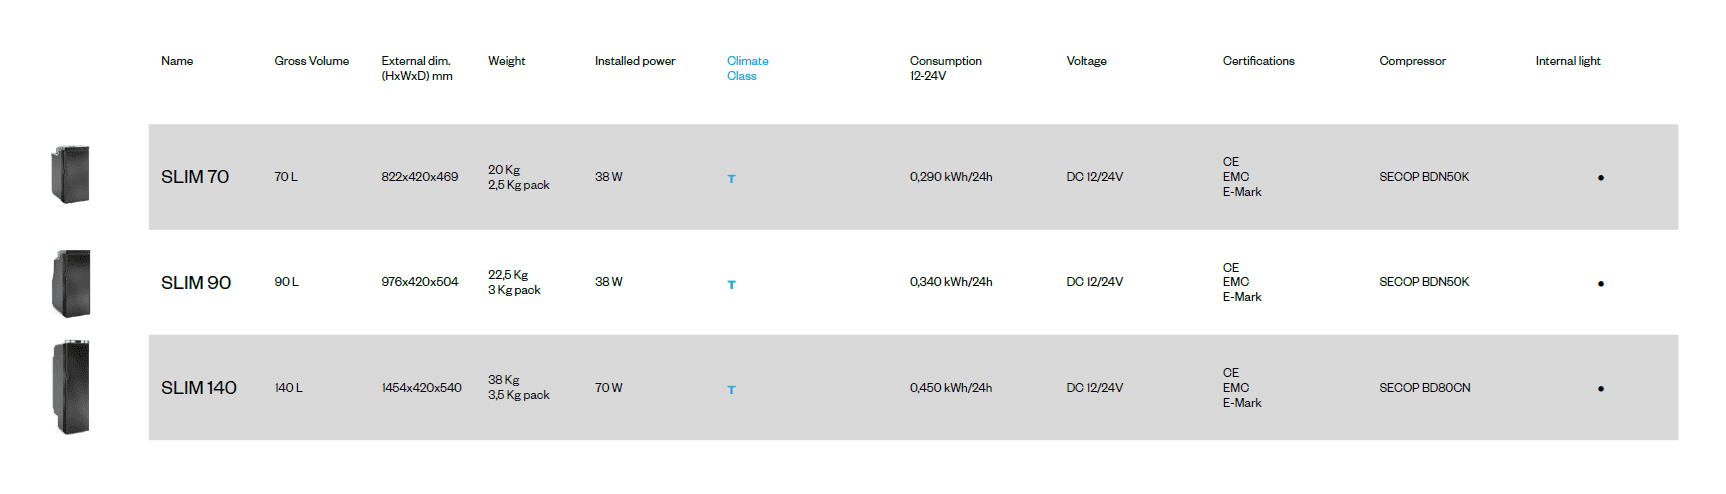Click the internal light dot for SLIM 140
This screenshot has height=494, width=1726.
tap(1600, 389)
